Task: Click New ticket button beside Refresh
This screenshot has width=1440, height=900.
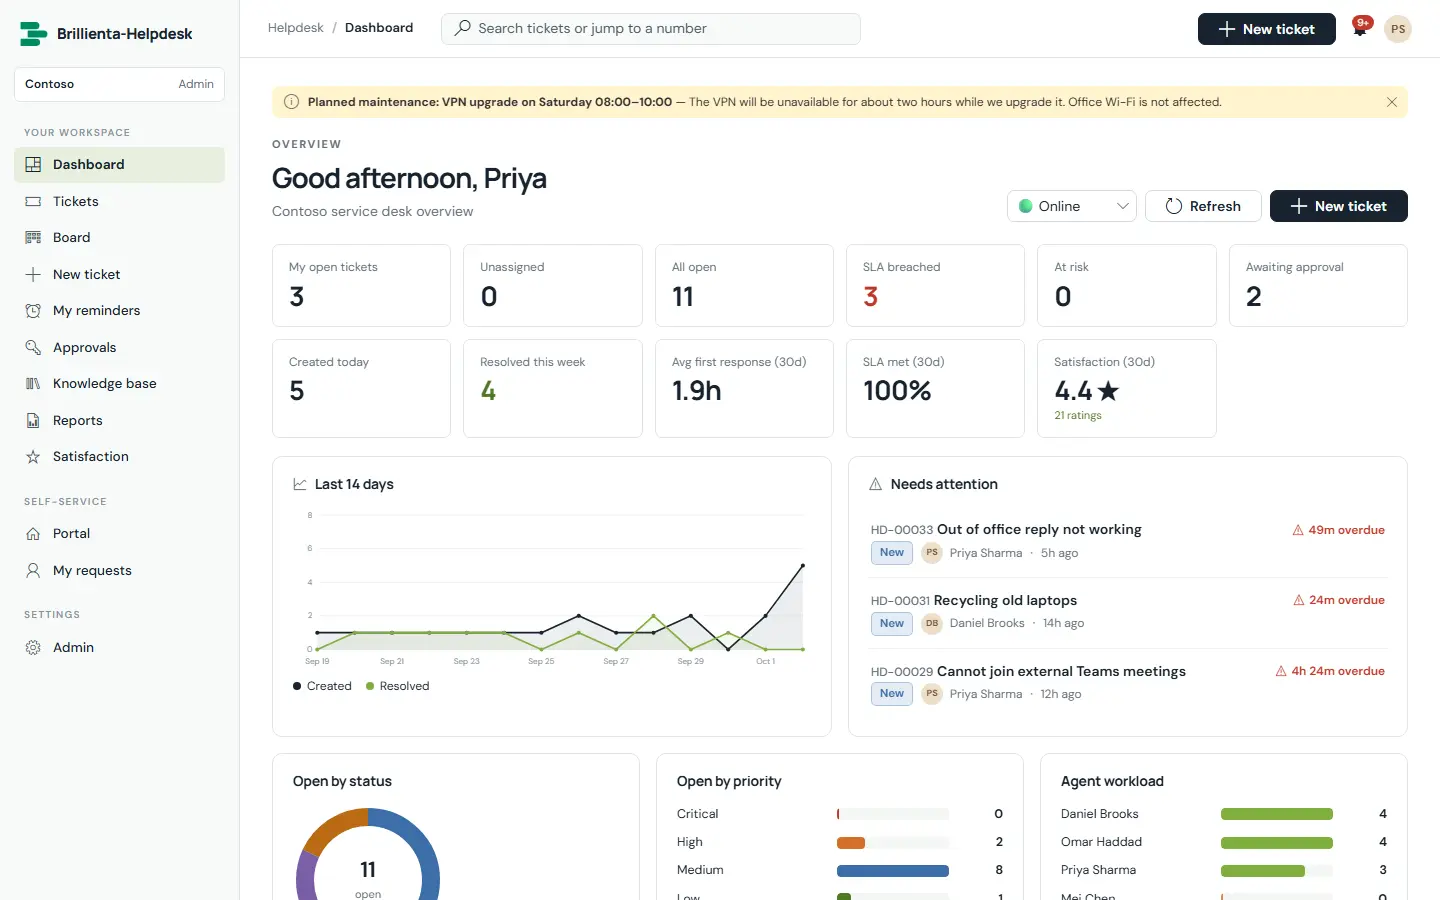Action: click(1338, 206)
